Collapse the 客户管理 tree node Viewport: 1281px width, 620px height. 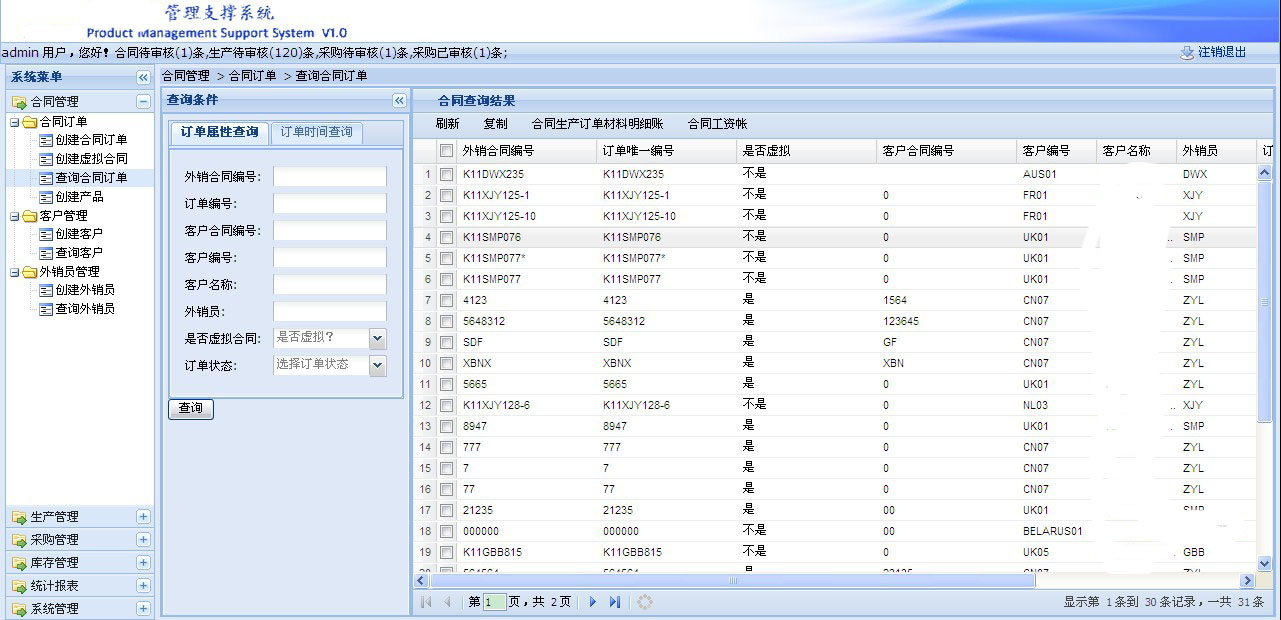coord(14,216)
